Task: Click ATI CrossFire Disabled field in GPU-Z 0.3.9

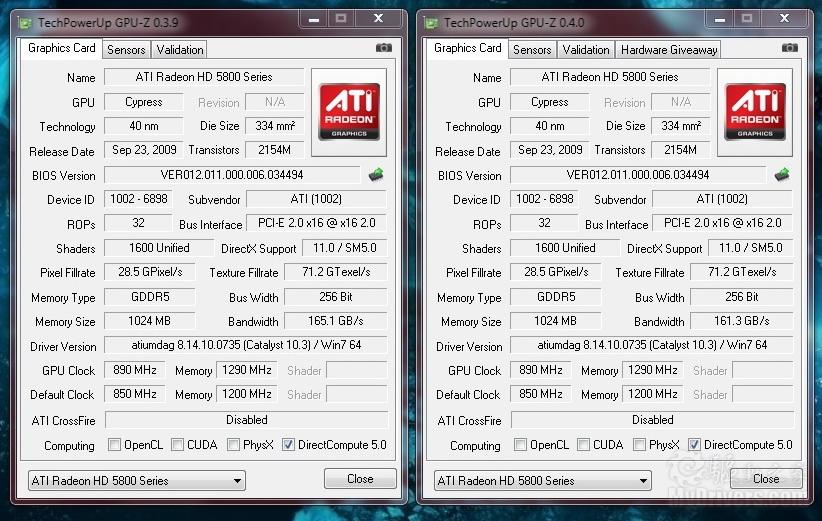Action: pos(246,420)
